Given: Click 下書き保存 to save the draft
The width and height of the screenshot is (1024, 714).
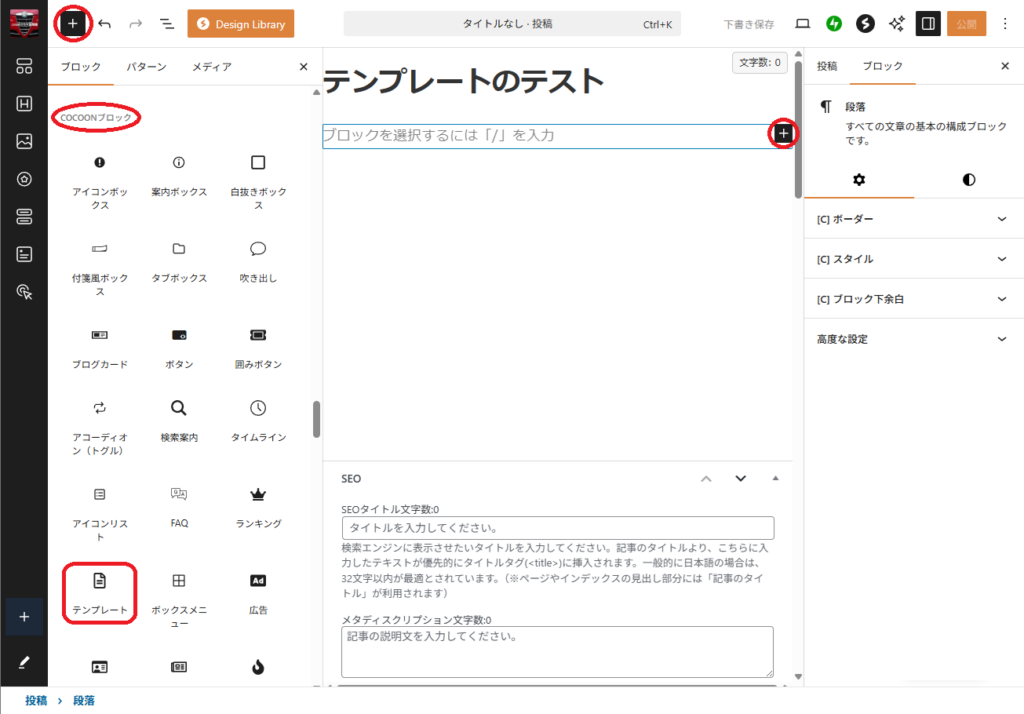Looking at the screenshot, I should tap(747, 22).
